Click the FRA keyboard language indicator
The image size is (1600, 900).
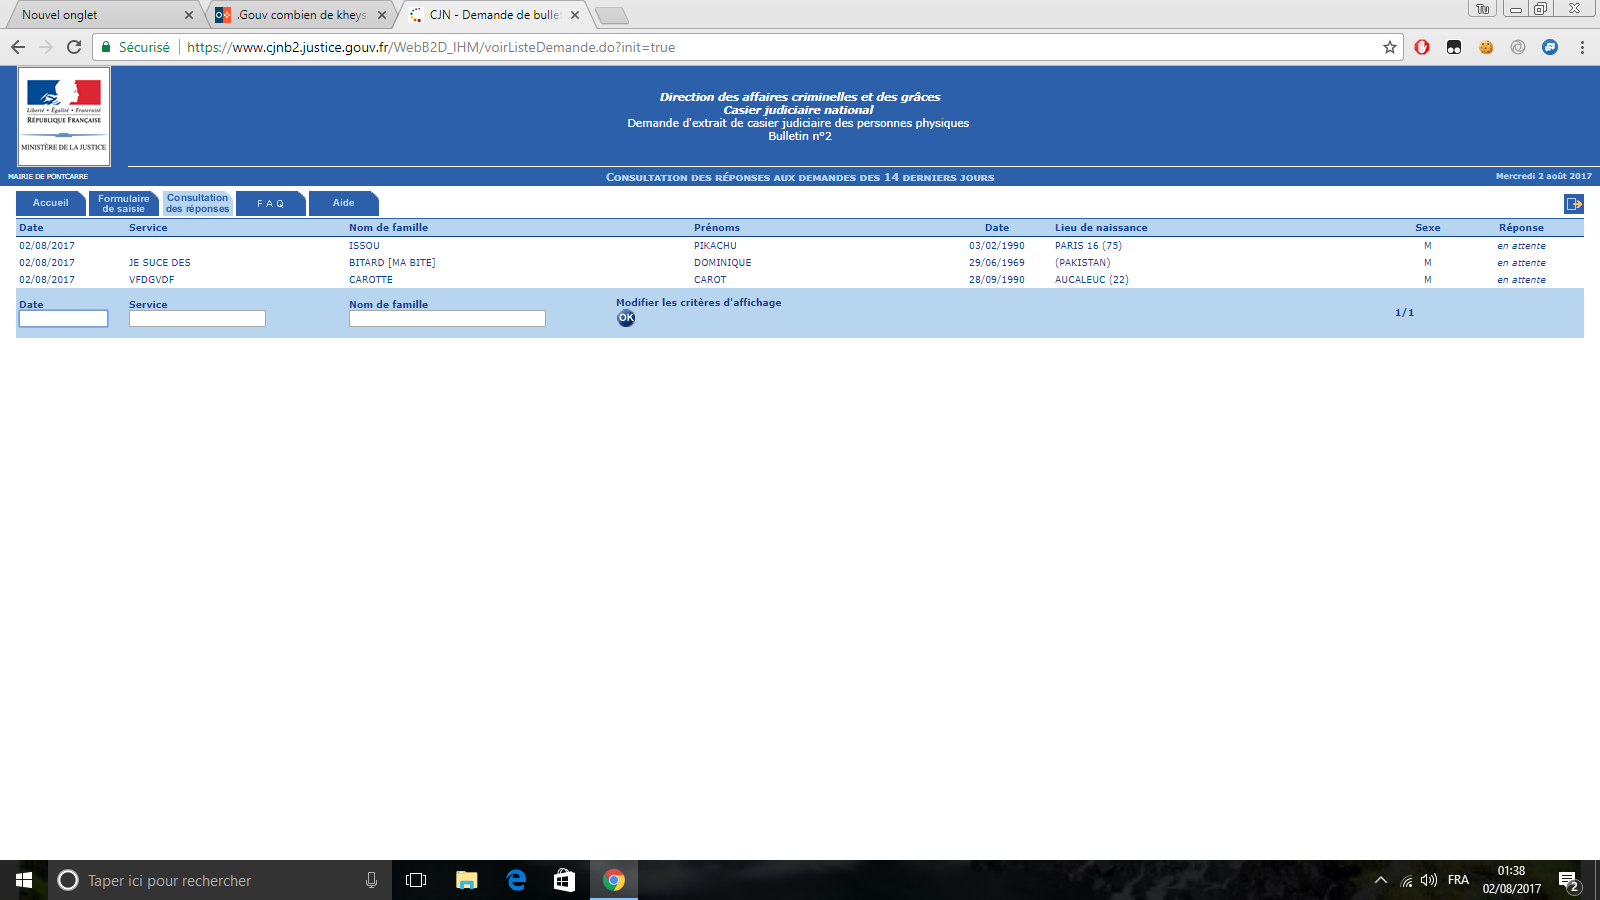coord(1458,880)
